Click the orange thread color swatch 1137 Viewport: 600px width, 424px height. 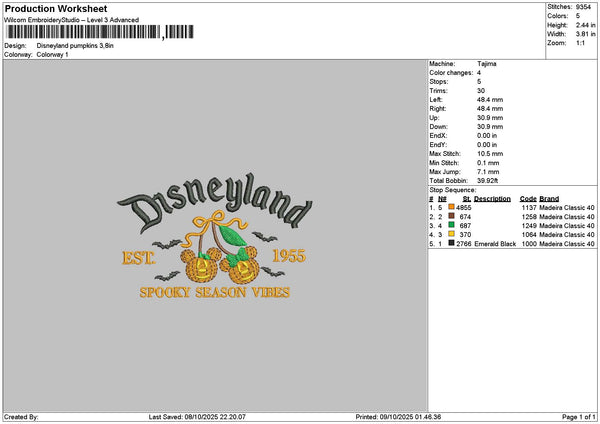[x=452, y=207]
